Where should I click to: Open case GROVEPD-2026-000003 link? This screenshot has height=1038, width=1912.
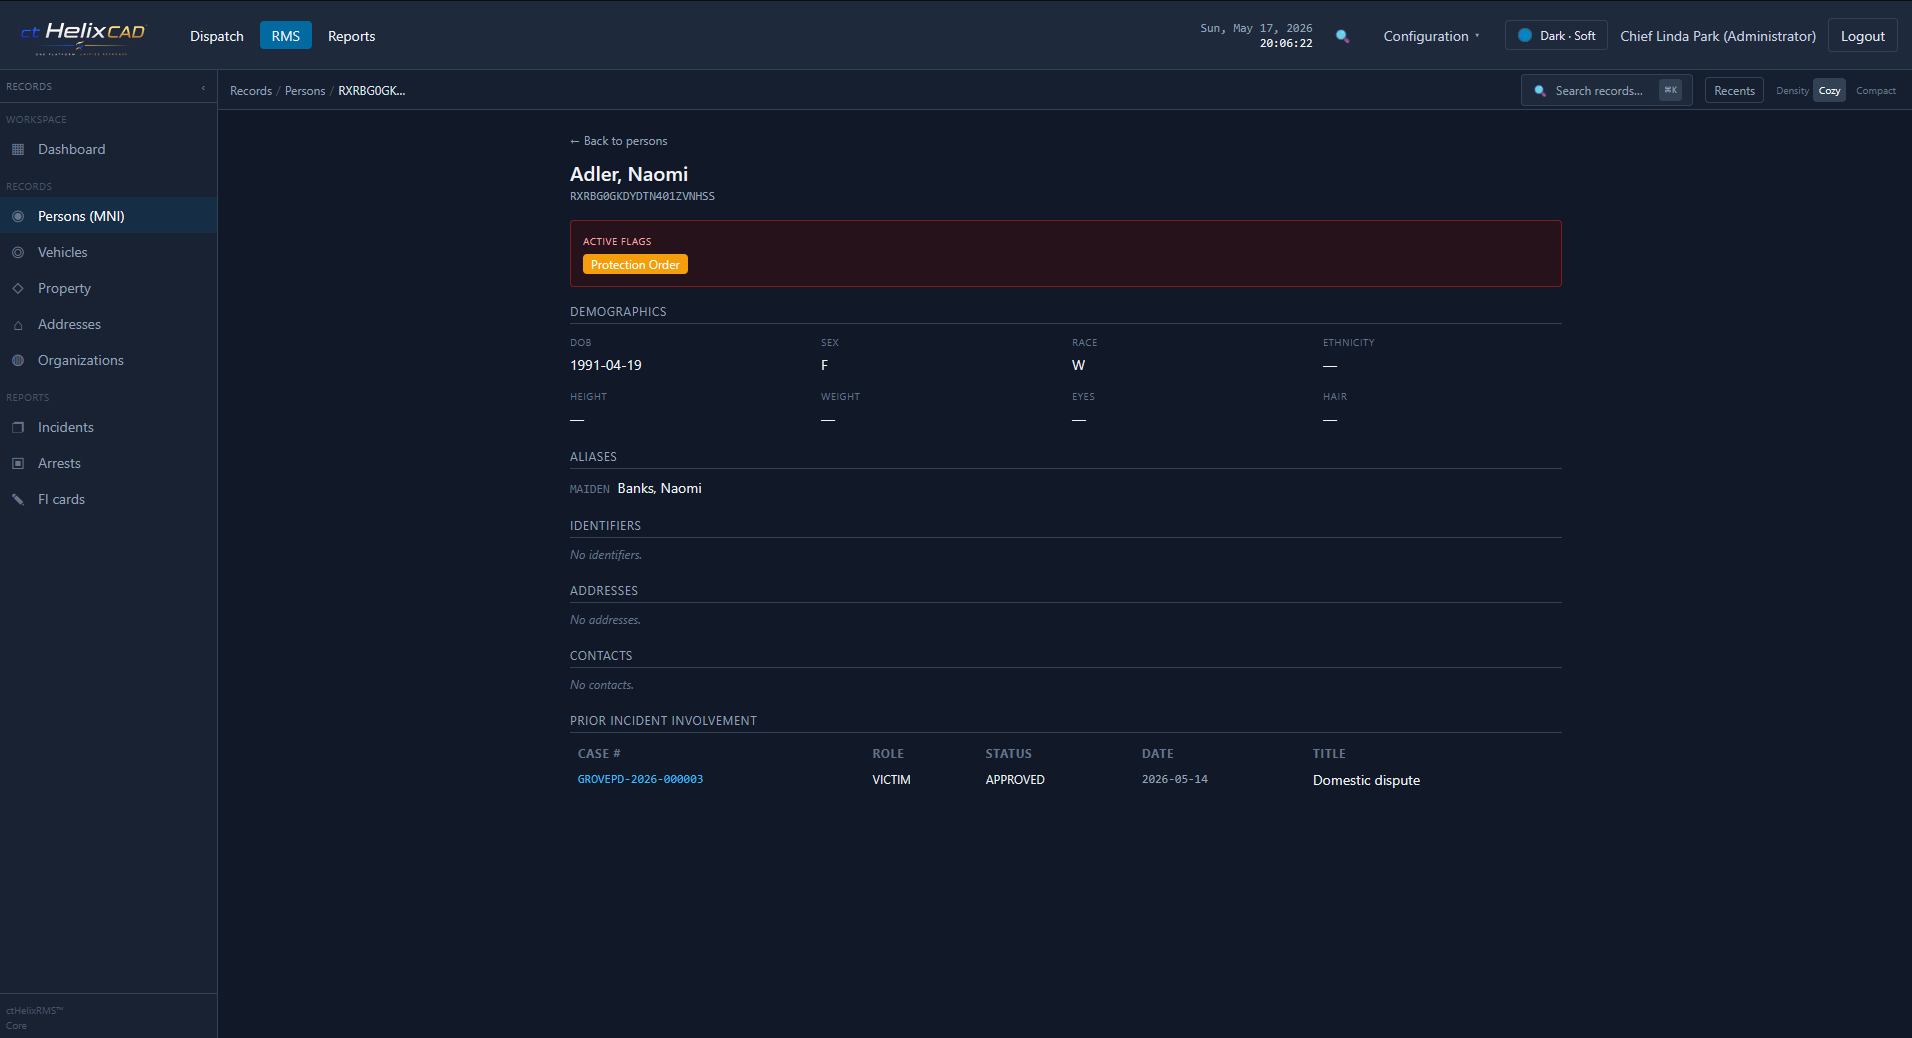click(640, 779)
